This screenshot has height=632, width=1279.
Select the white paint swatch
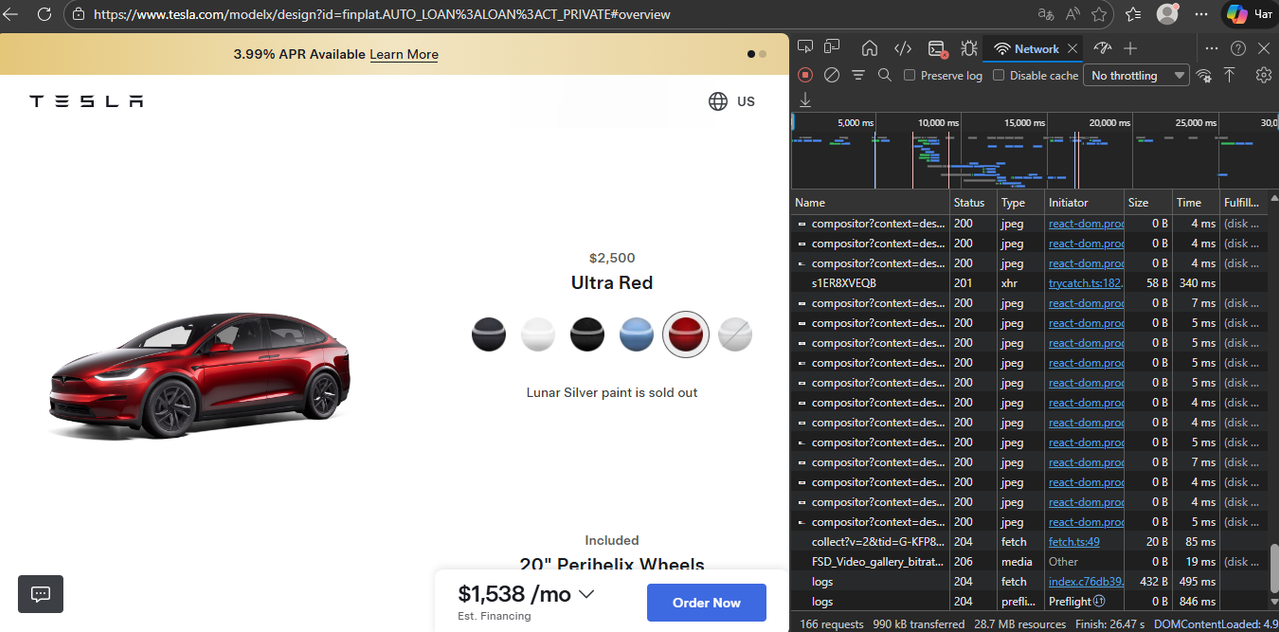click(x=538, y=334)
